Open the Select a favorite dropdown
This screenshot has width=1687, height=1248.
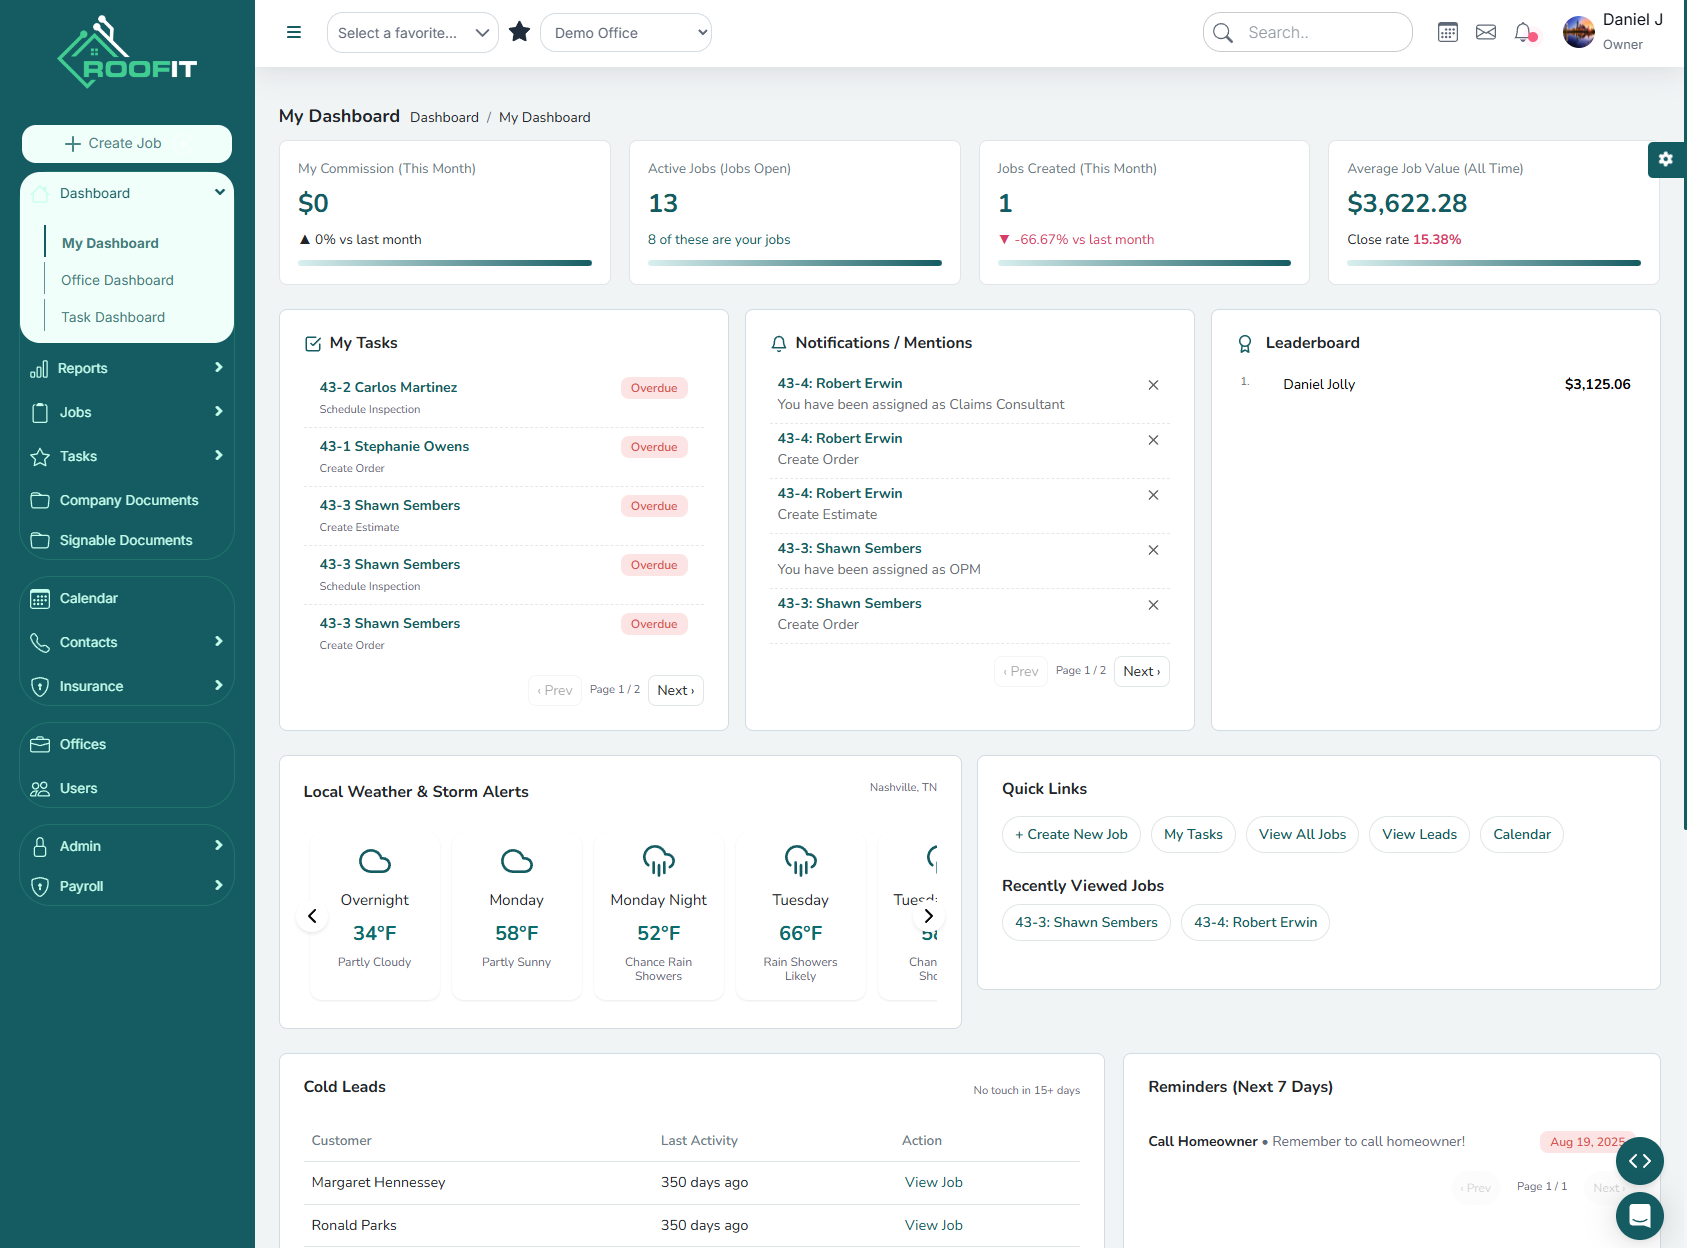[412, 31]
